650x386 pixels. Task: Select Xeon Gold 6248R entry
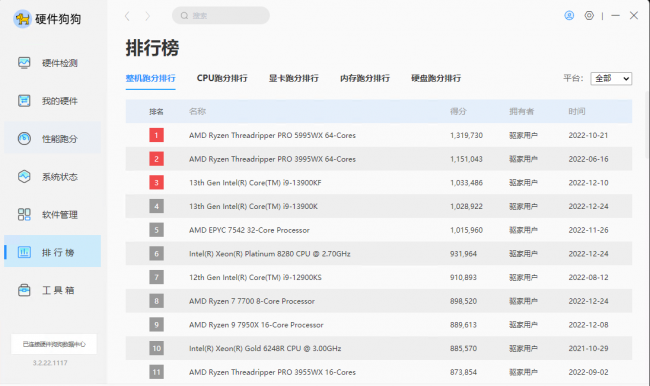(x=379, y=348)
